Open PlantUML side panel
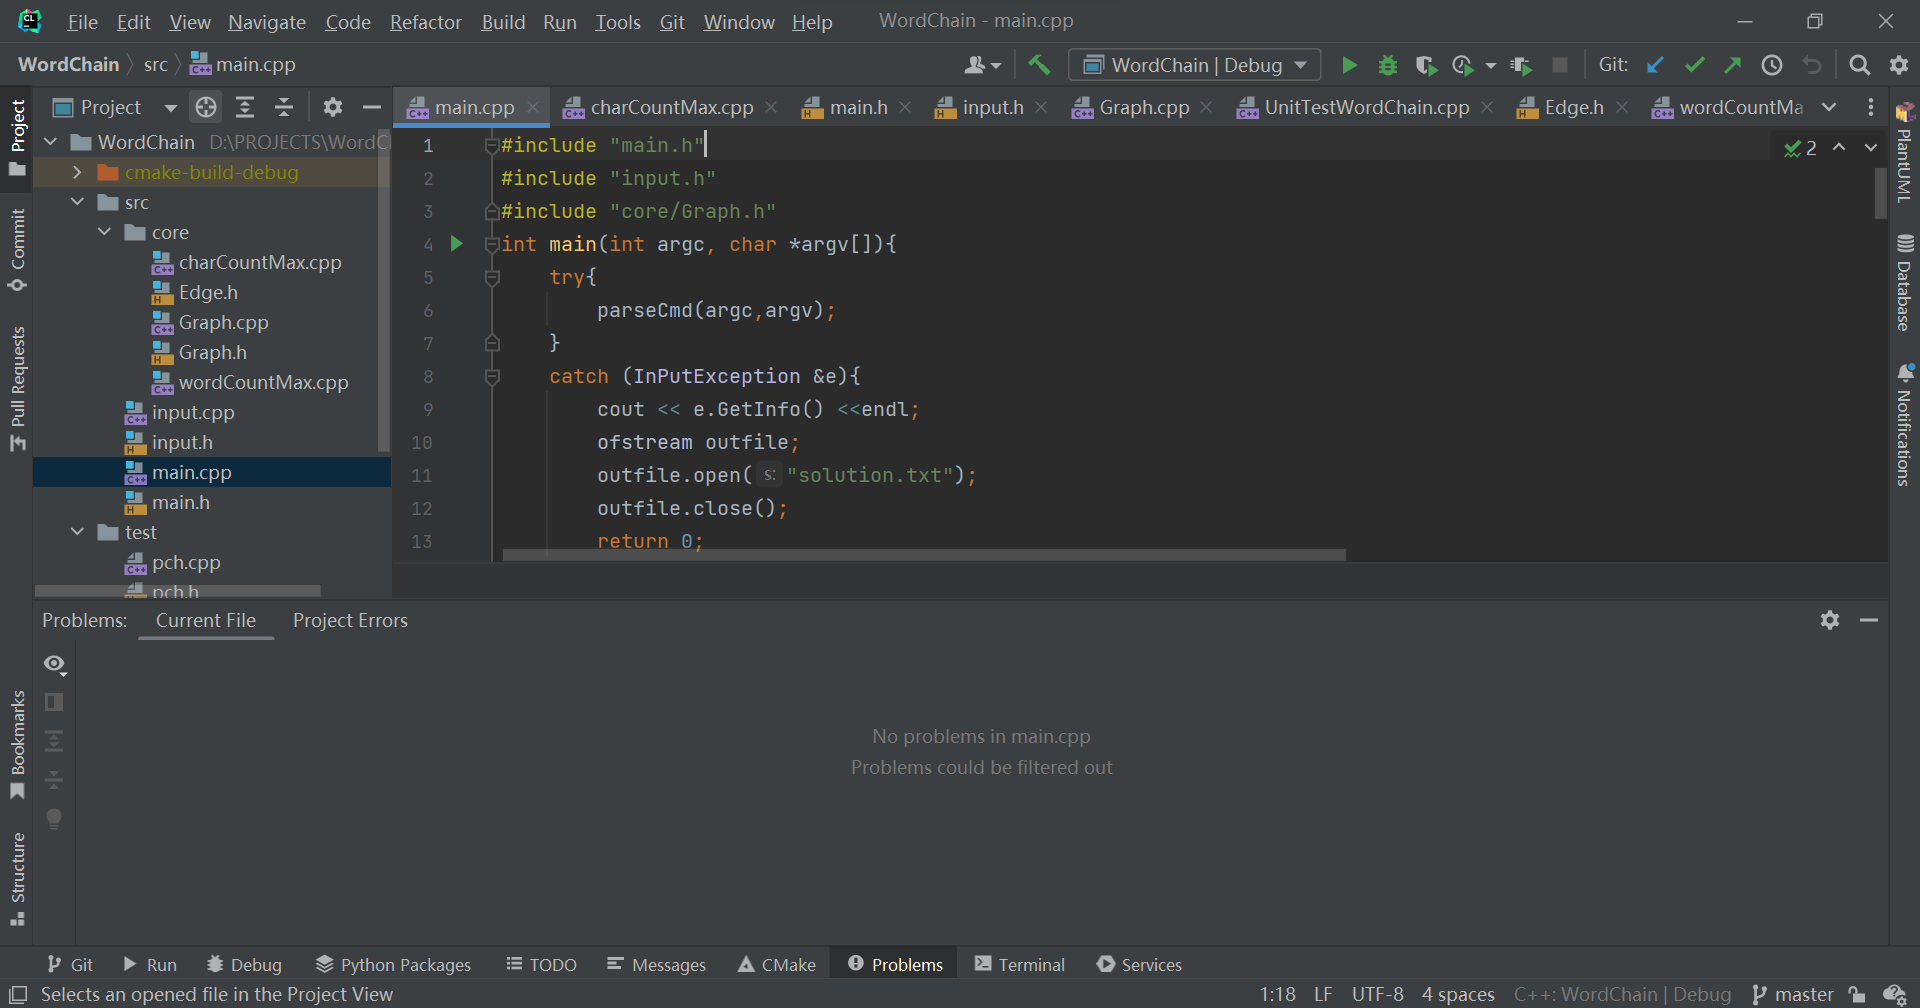1920x1008 pixels. pos(1904,151)
